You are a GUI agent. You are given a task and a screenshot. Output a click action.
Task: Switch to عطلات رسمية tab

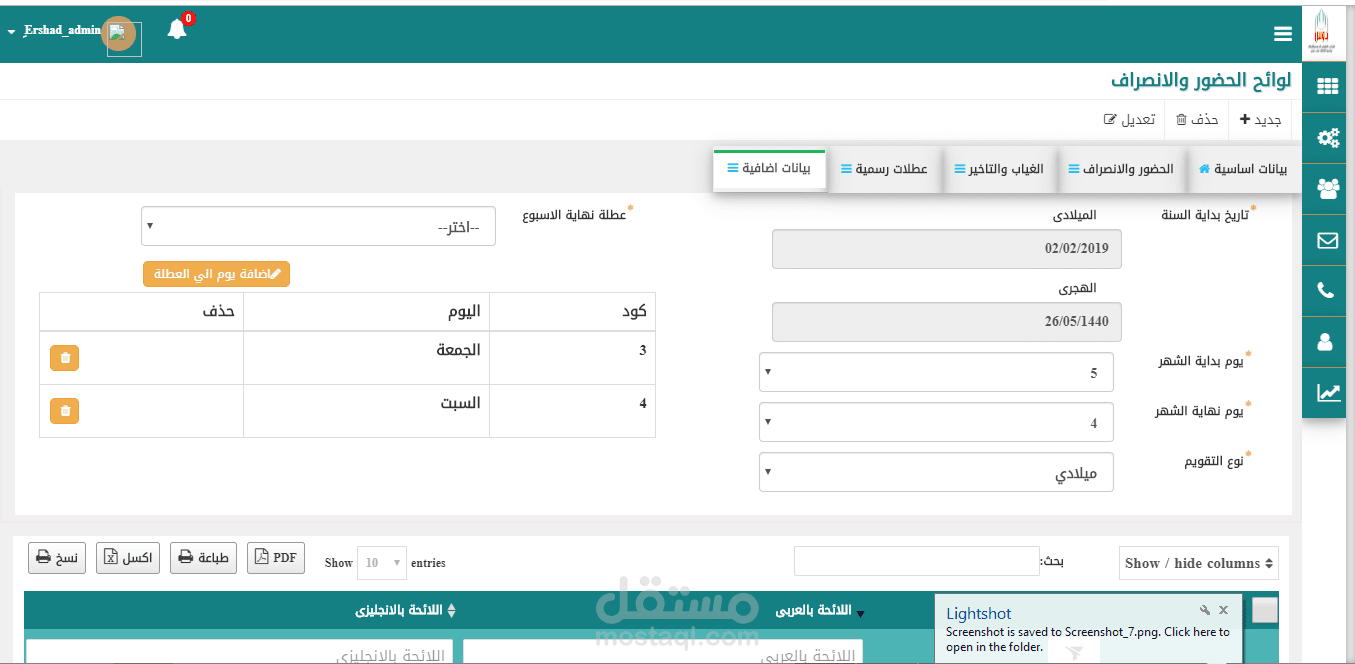tap(884, 169)
